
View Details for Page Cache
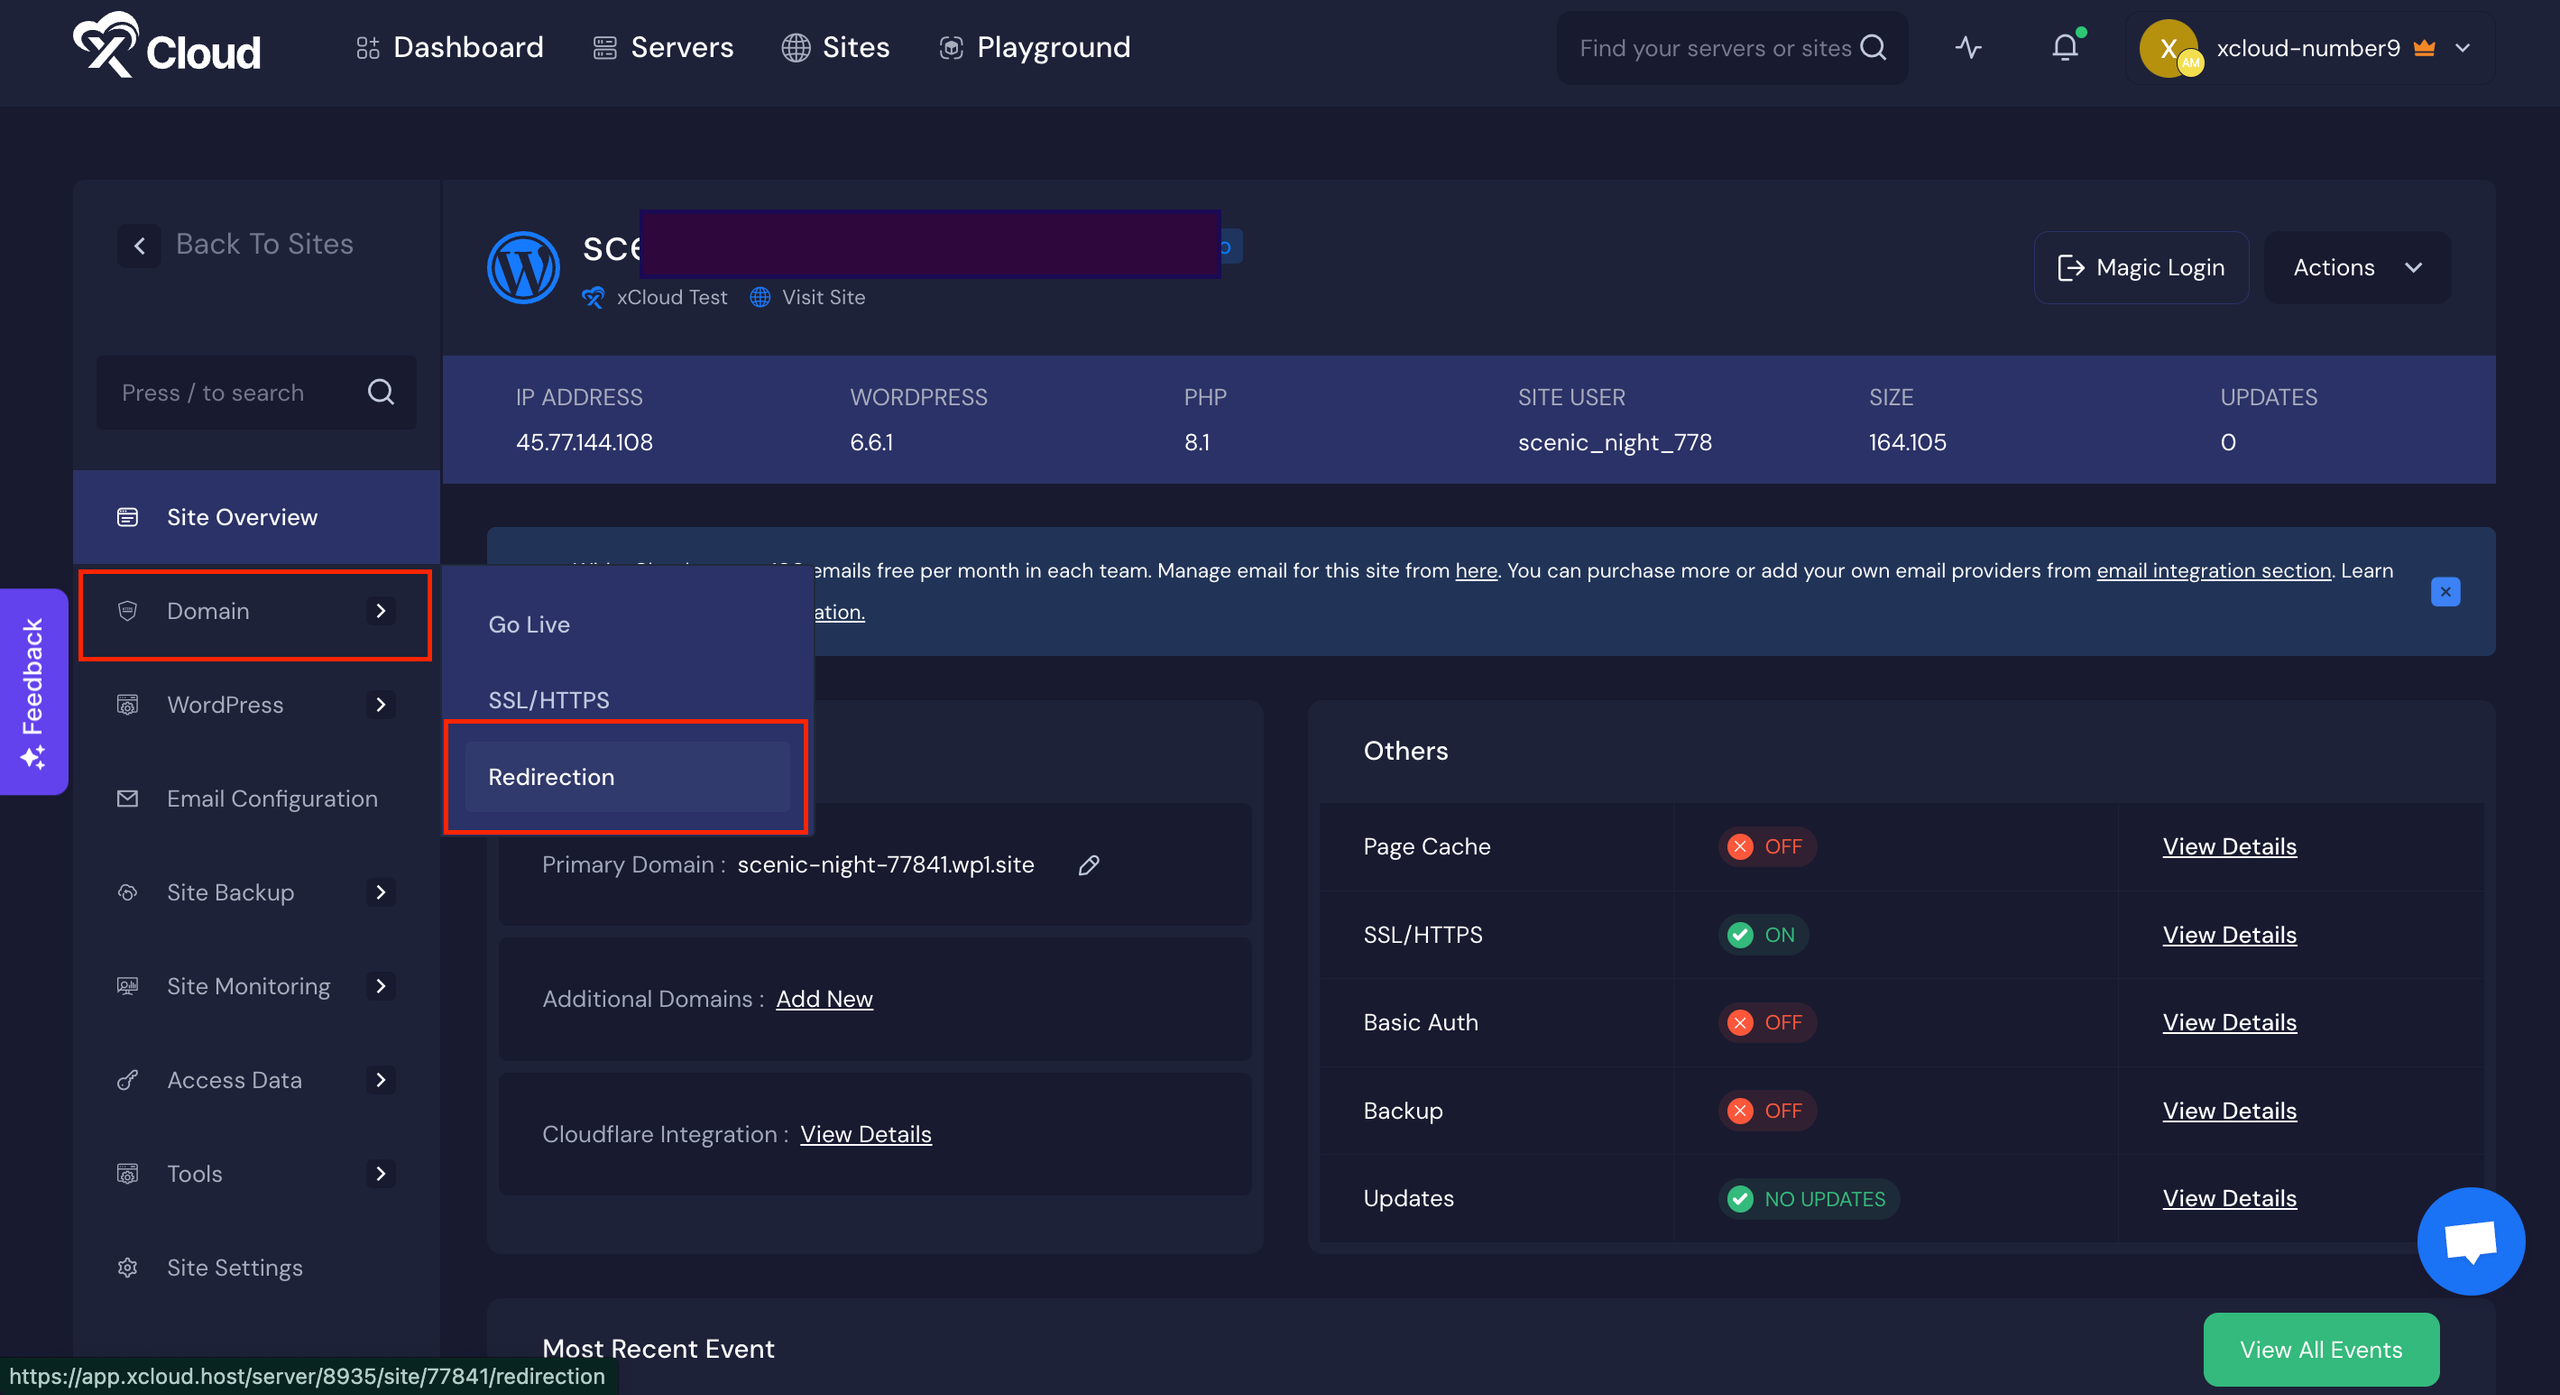point(2230,847)
